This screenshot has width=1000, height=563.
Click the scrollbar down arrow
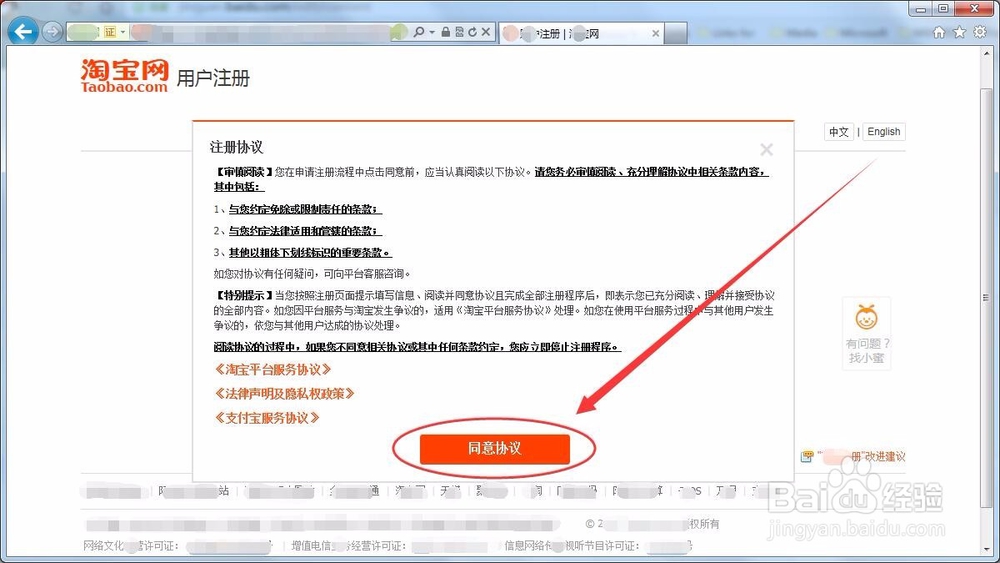point(987,550)
